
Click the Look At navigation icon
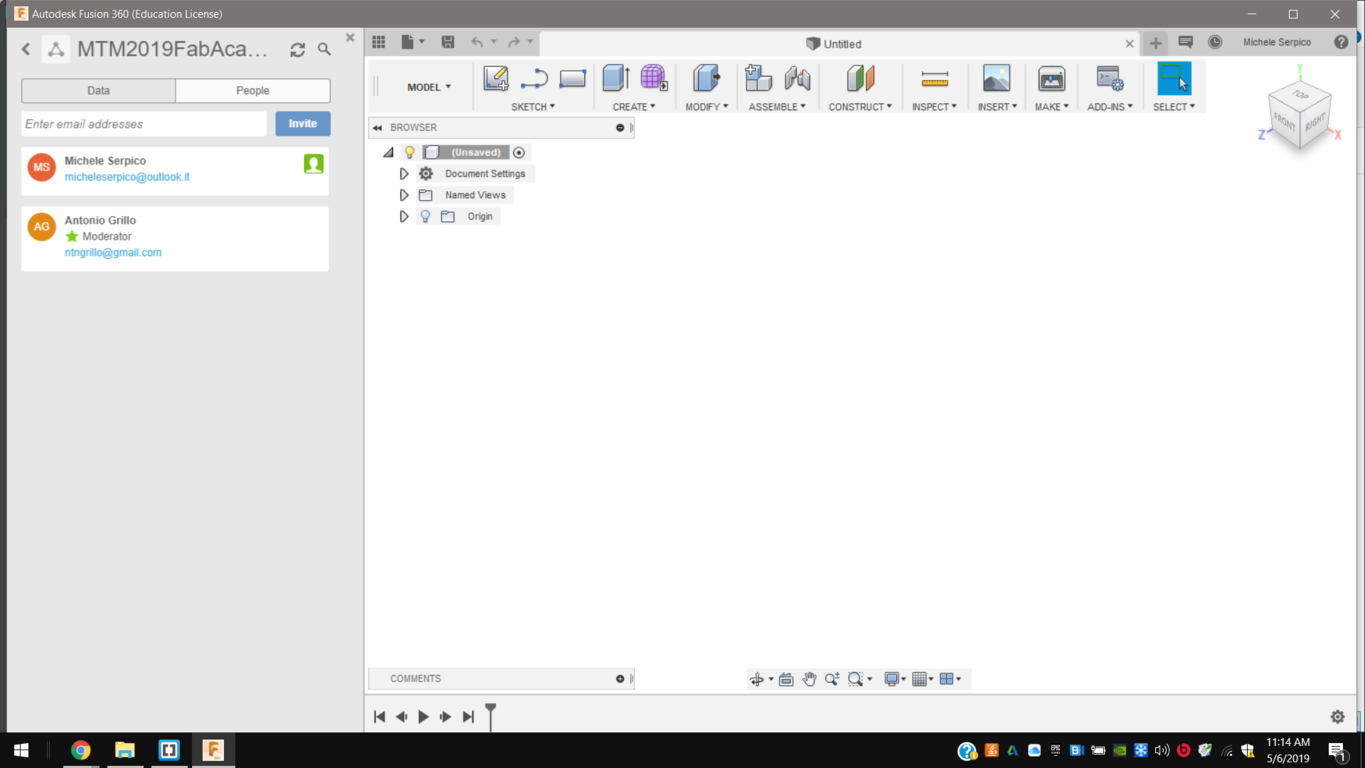(x=786, y=679)
